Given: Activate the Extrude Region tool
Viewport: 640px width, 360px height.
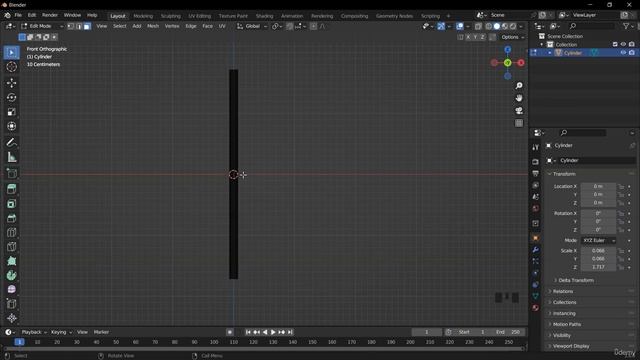Looking at the screenshot, I should point(11,189).
